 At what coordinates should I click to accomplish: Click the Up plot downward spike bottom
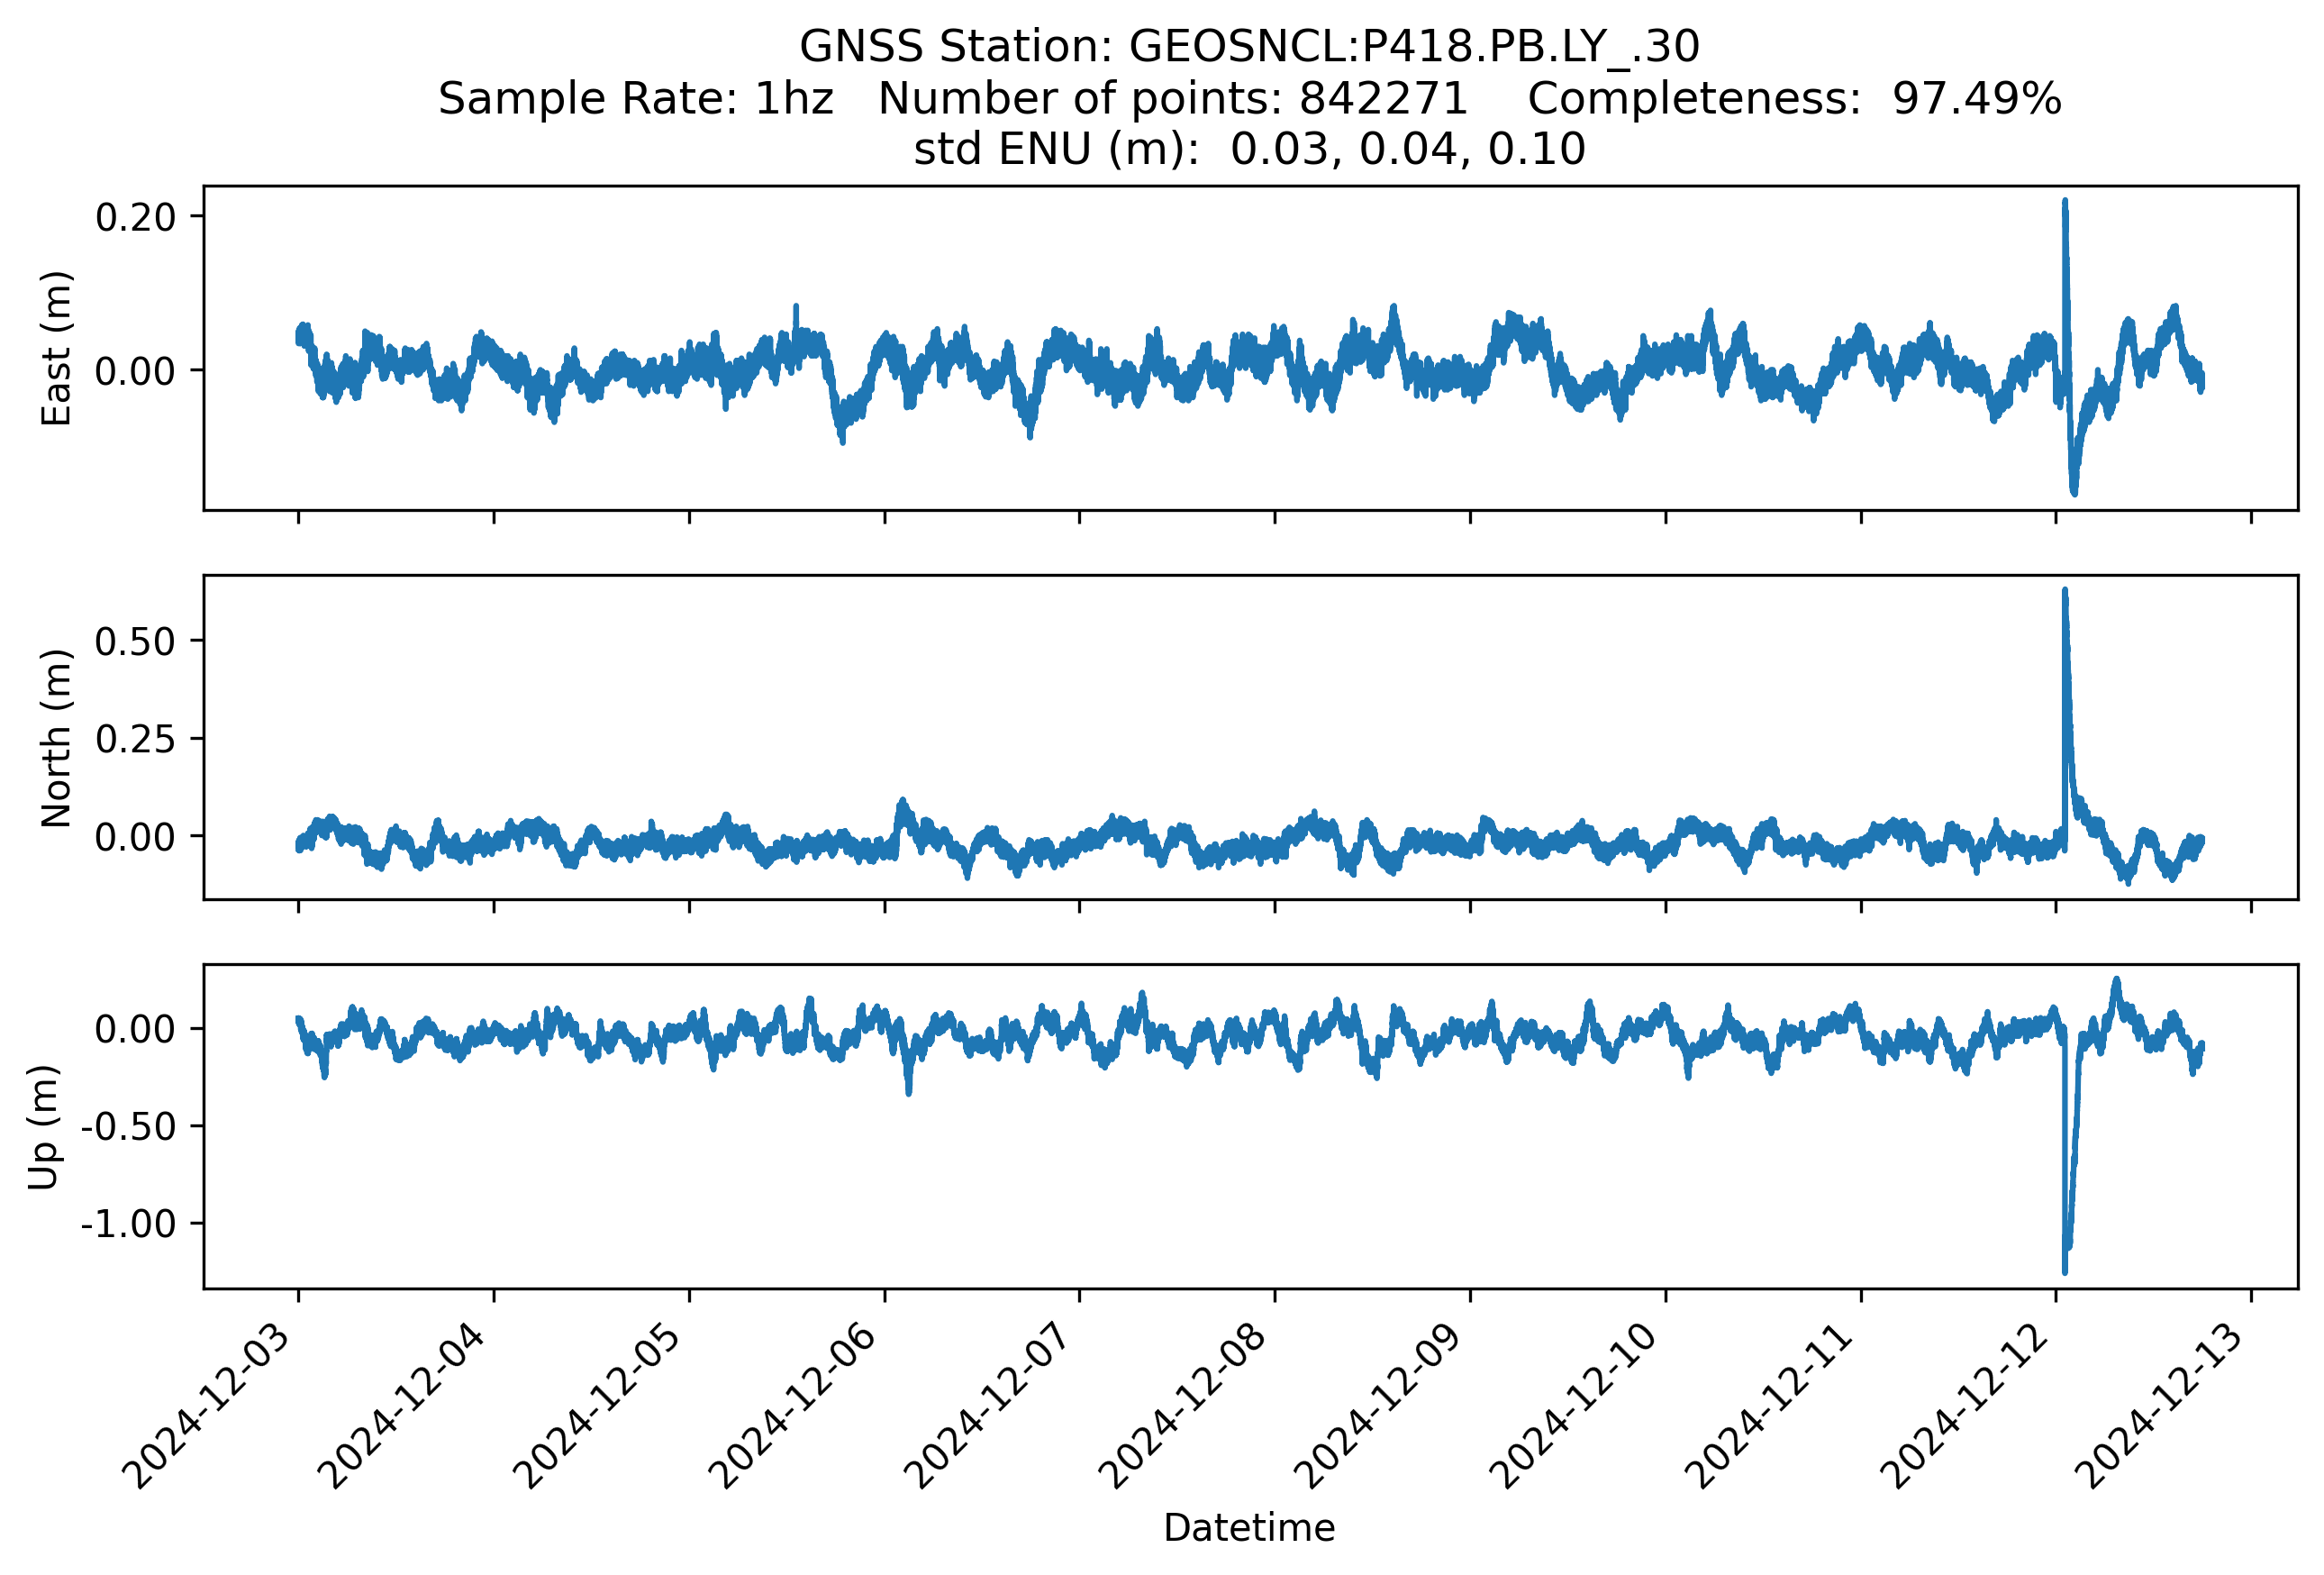[x=2065, y=1270]
